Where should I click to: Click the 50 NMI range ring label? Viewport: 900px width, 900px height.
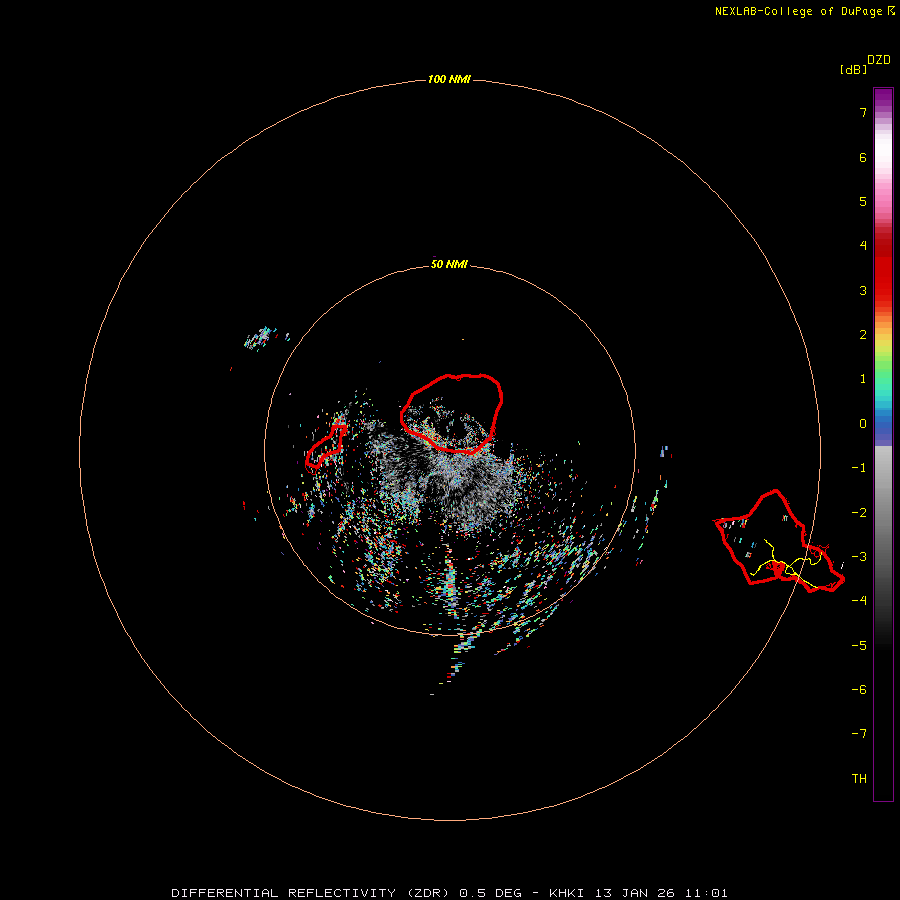point(449,264)
